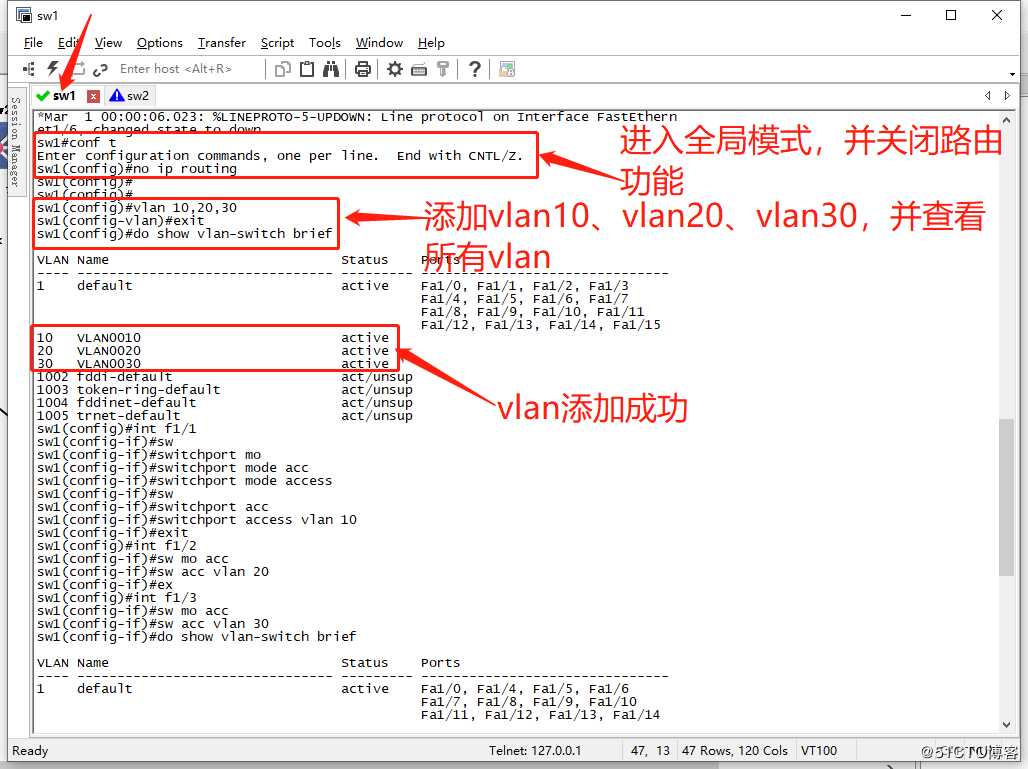1028x769 pixels.
Task: Click the 'fddinet-default' VLAN row
Action: tap(224, 403)
